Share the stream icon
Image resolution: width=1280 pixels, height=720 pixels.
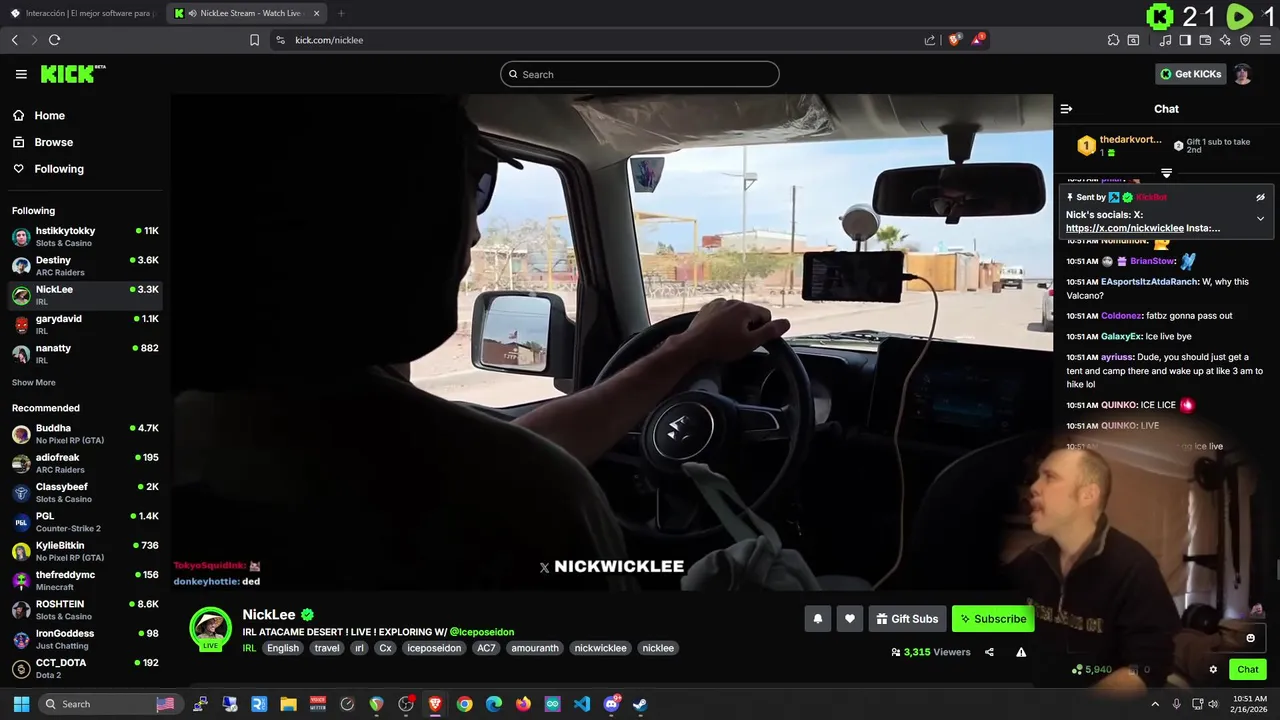[989, 652]
